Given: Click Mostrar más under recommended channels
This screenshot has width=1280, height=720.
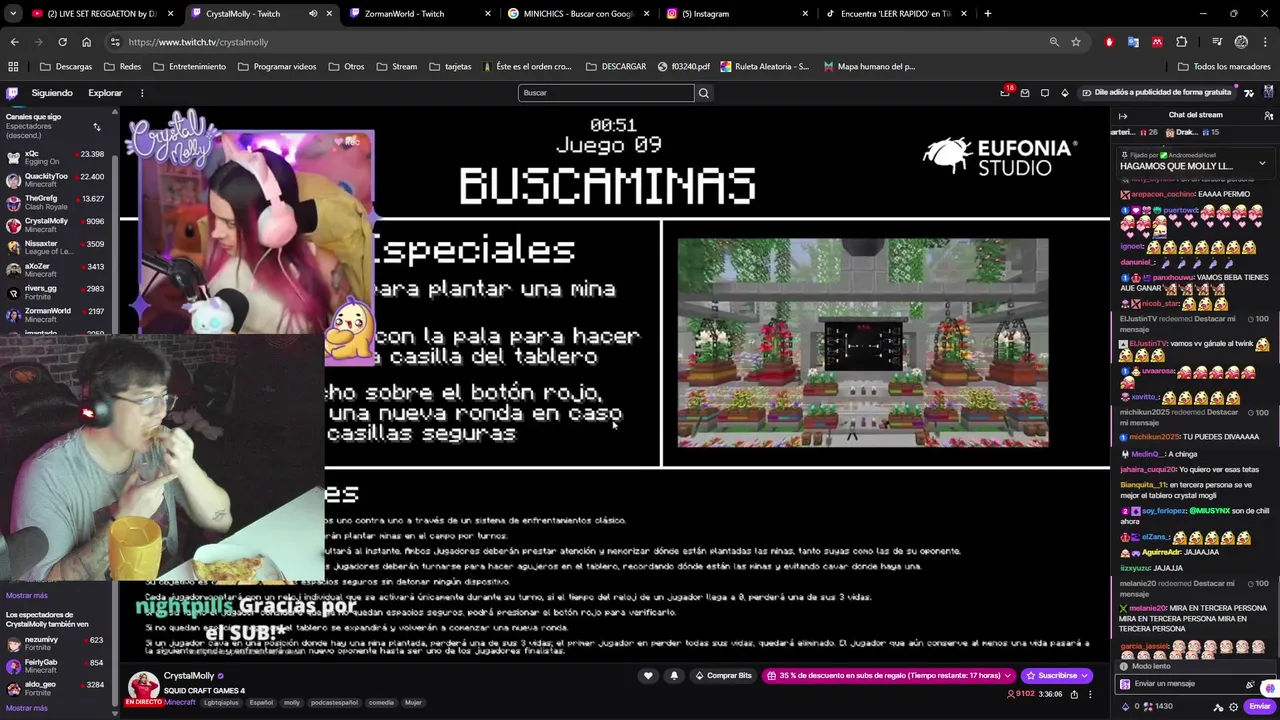Looking at the screenshot, I should click(x=27, y=708).
